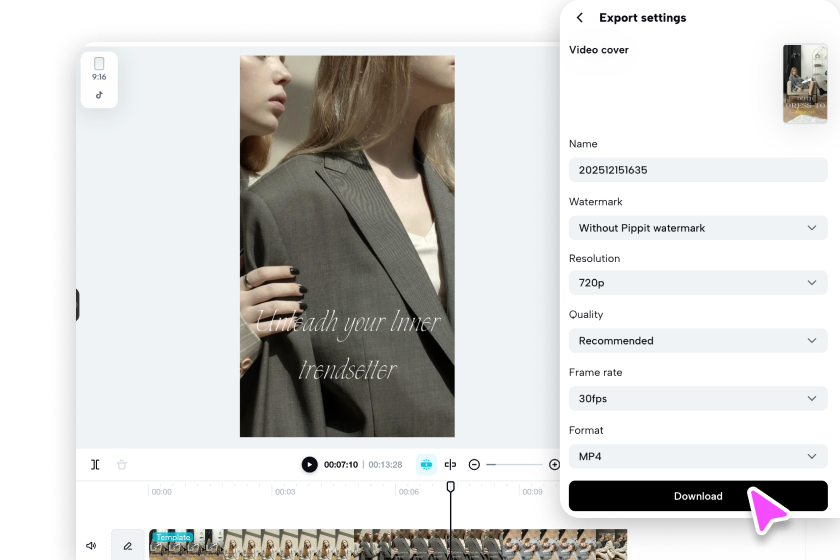Select the 9:16 aspect ratio icon
This screenshot has height=560, width=840.
(x=99, y=68)
